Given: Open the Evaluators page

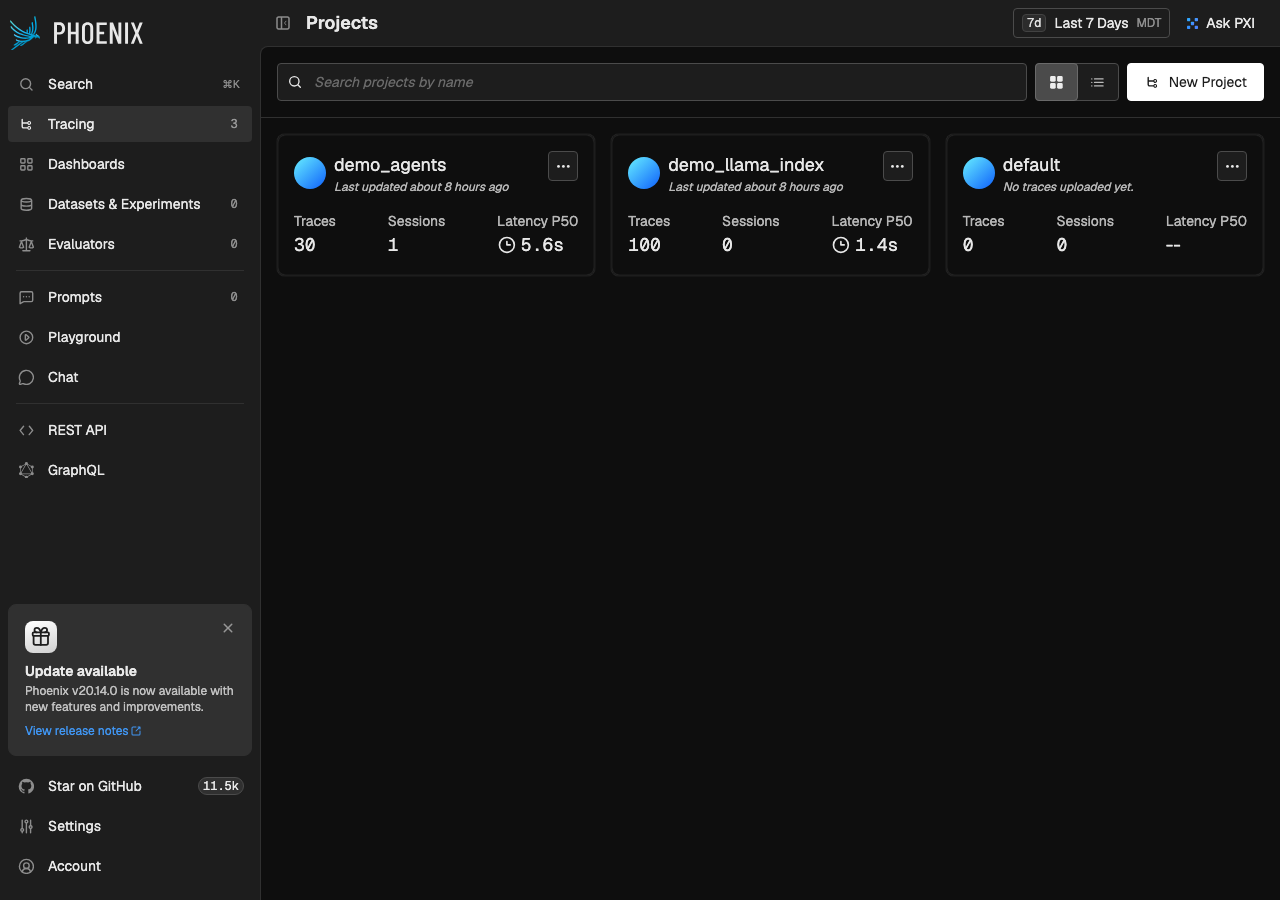Looking at the screenshot, I should click(130, 244).
